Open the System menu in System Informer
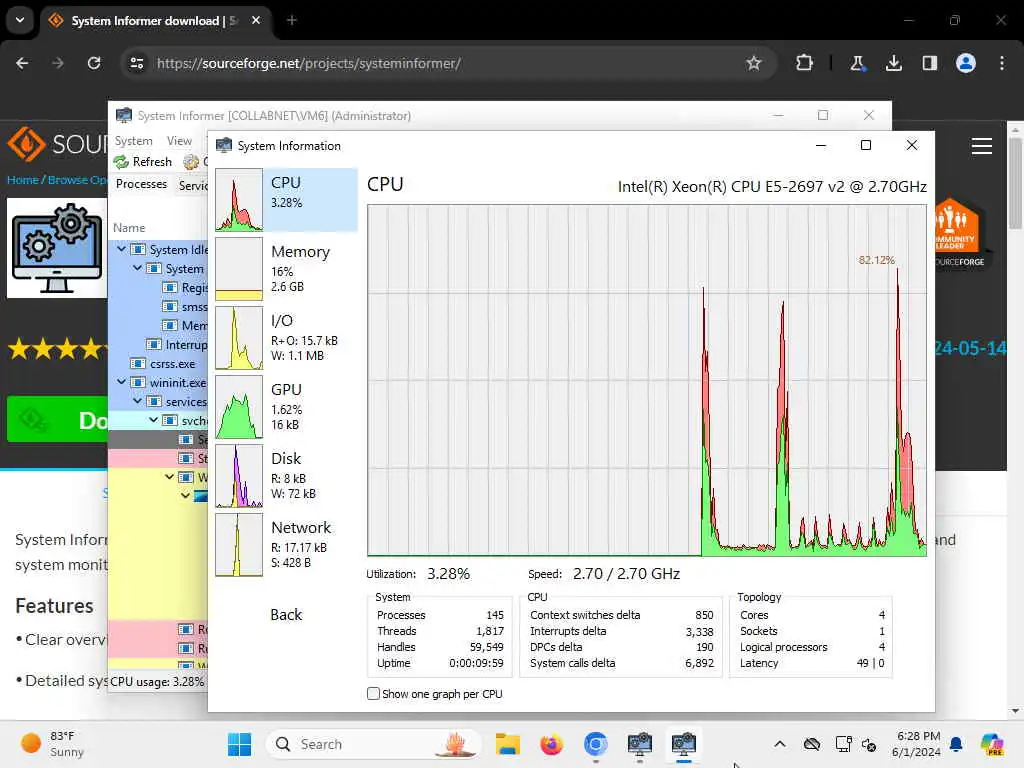 (x=133, y=140)
